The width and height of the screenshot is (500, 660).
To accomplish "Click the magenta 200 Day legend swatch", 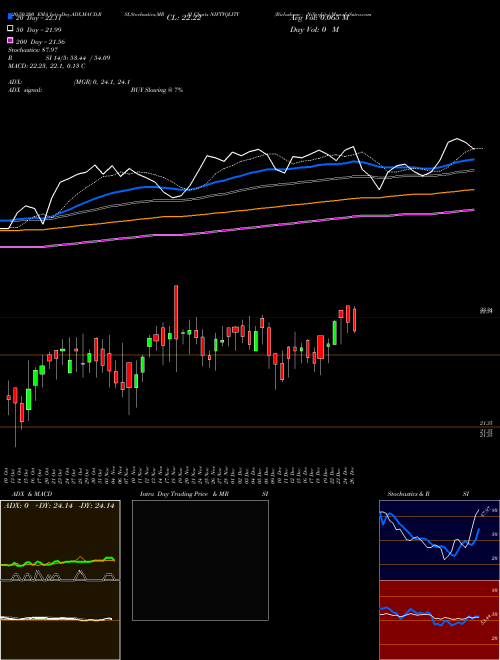I will [11, 40].
